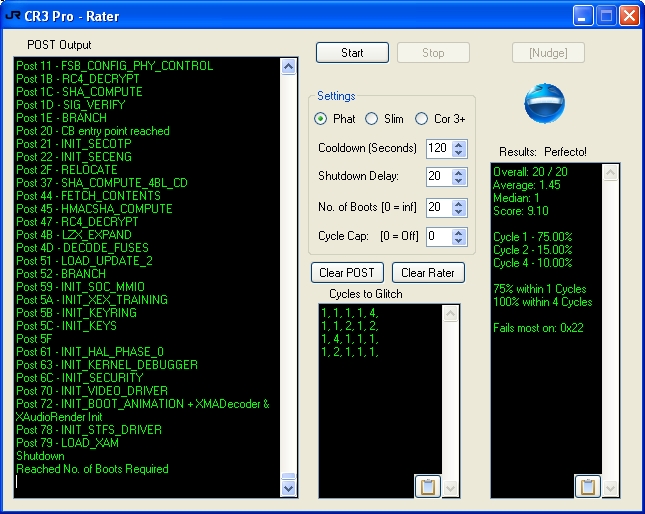Screen dimensions: 645x514
Task: Decrease No. of Boots value
Action: [x=459, y=212]
